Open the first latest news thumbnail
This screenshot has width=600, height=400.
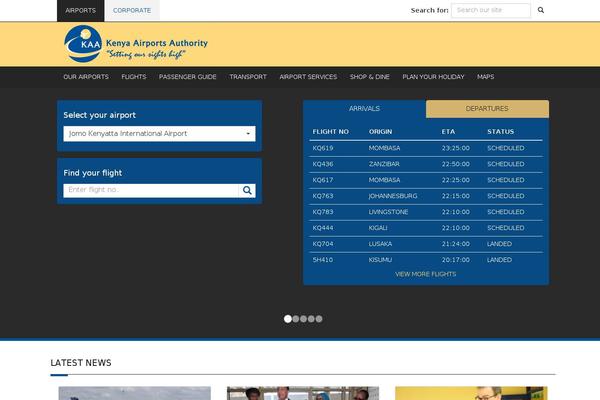pos(135,393)
